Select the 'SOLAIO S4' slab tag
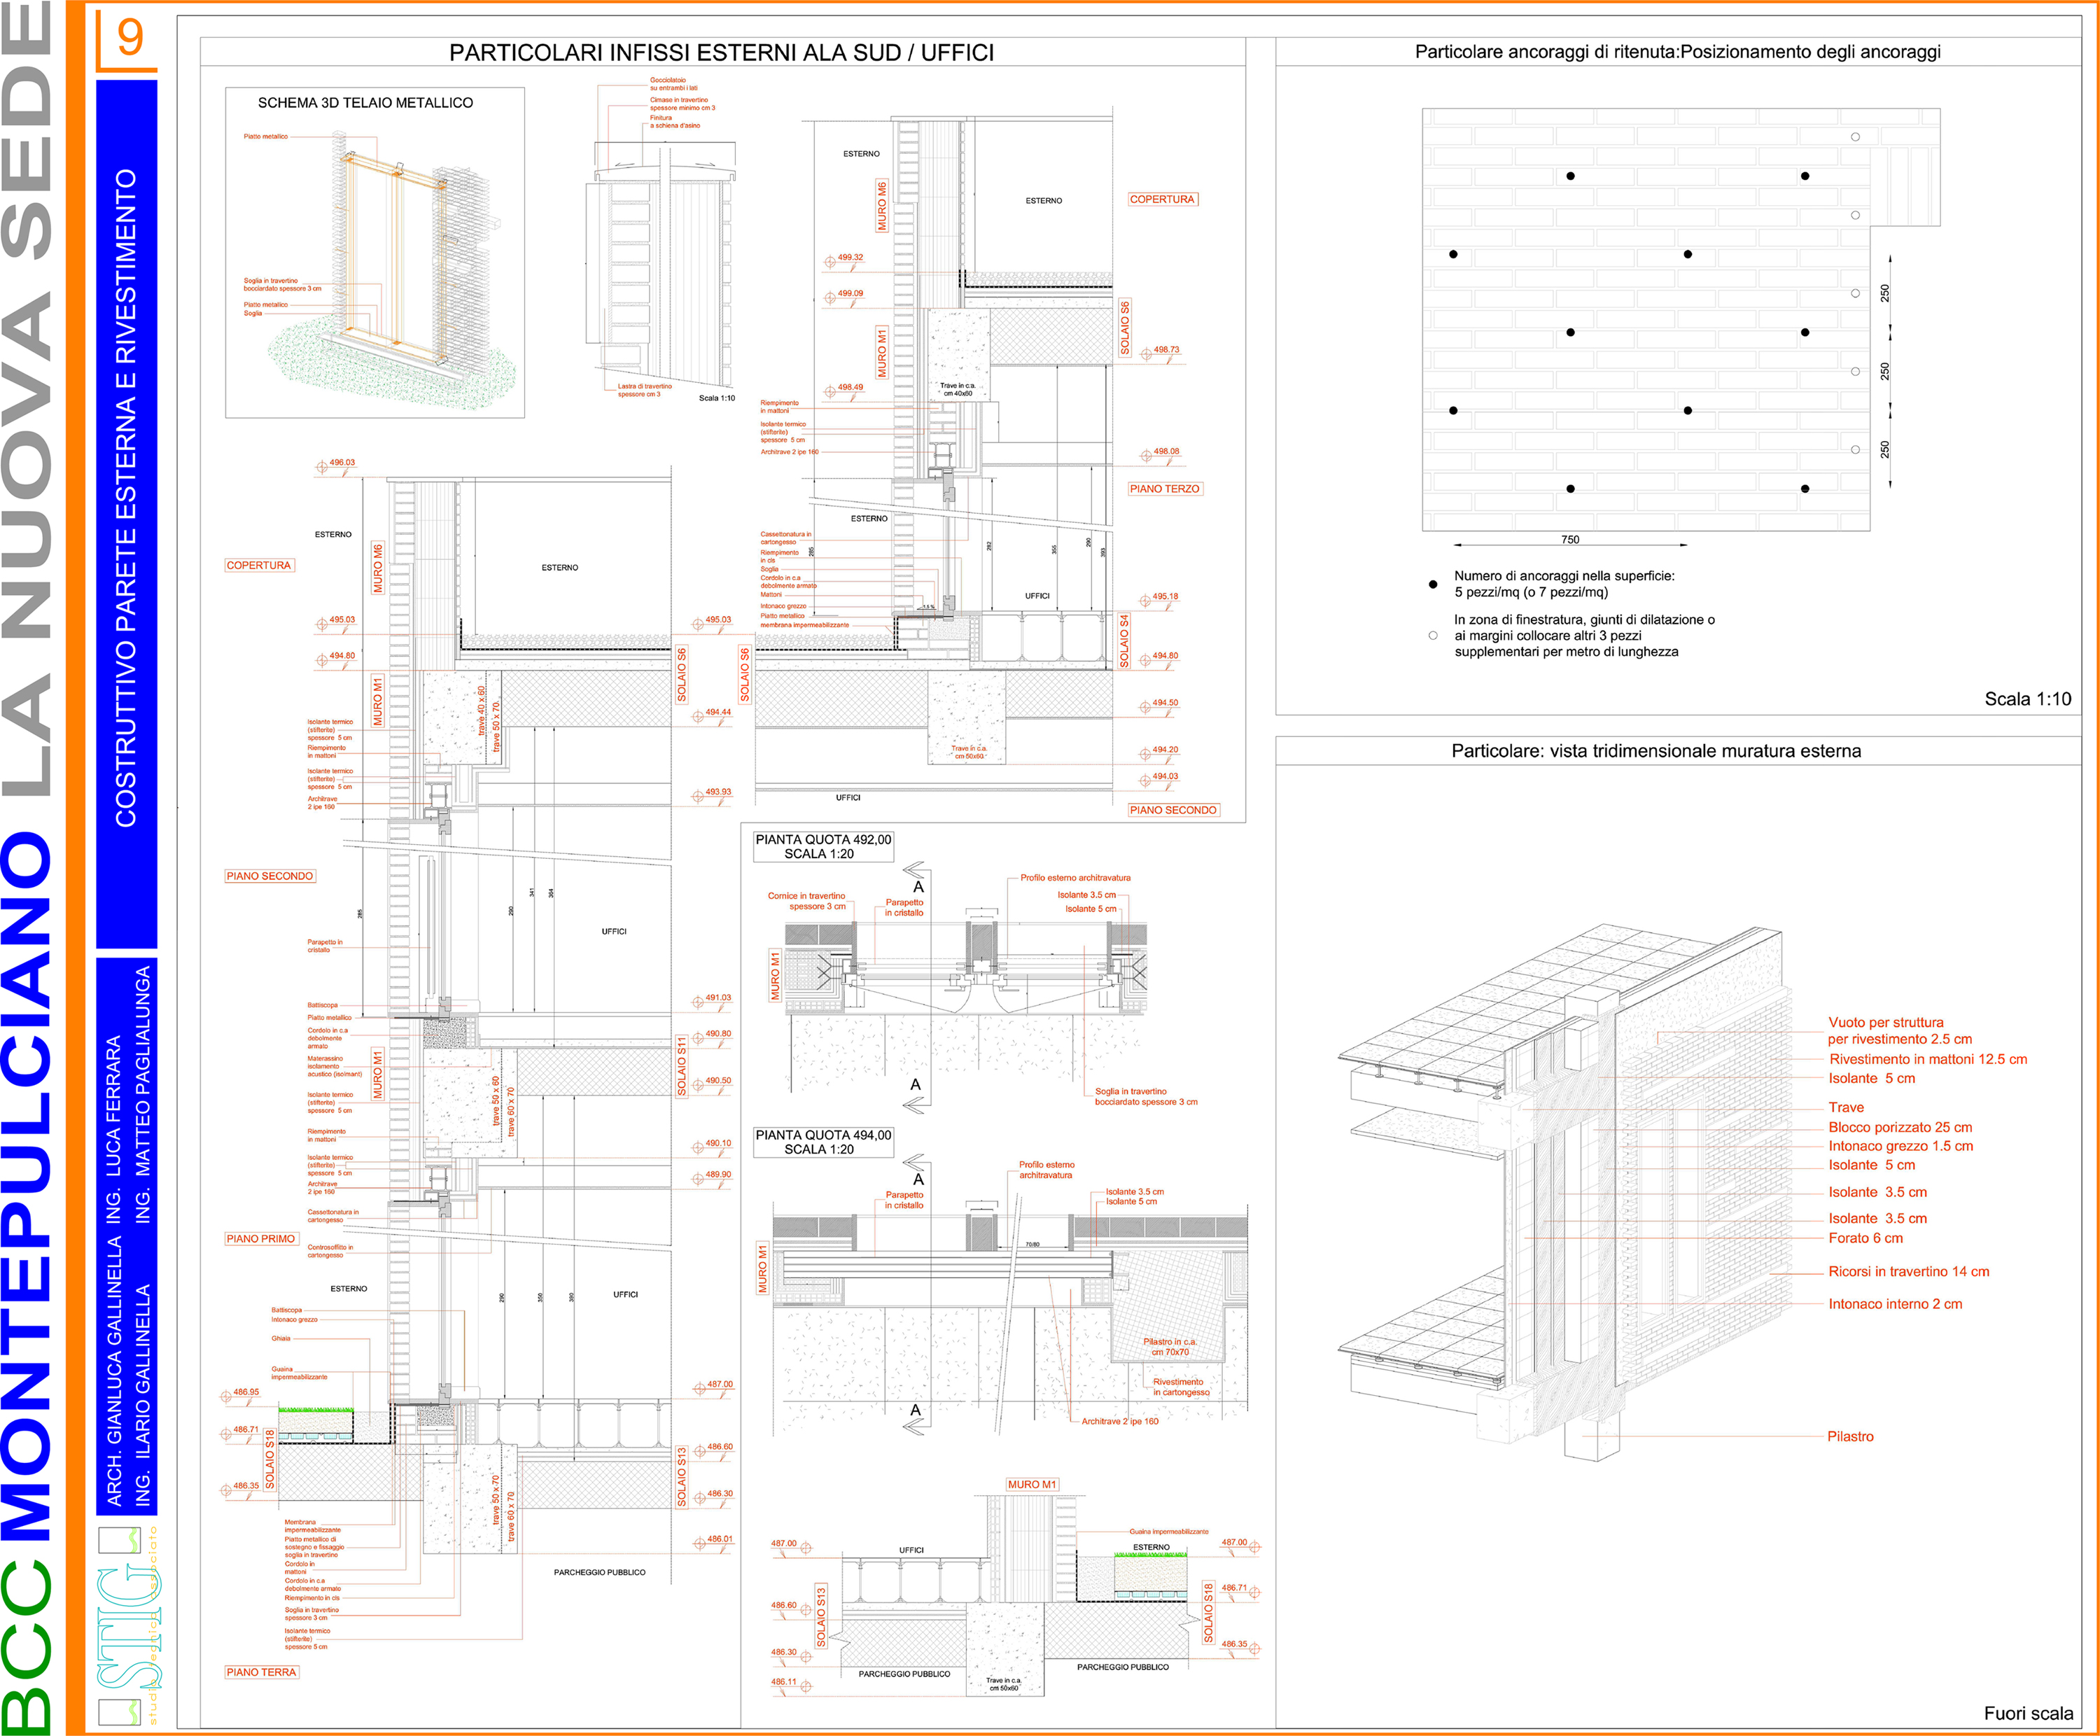The width and height of the screenshot is (2100, 1736). tap(1124, 641)
